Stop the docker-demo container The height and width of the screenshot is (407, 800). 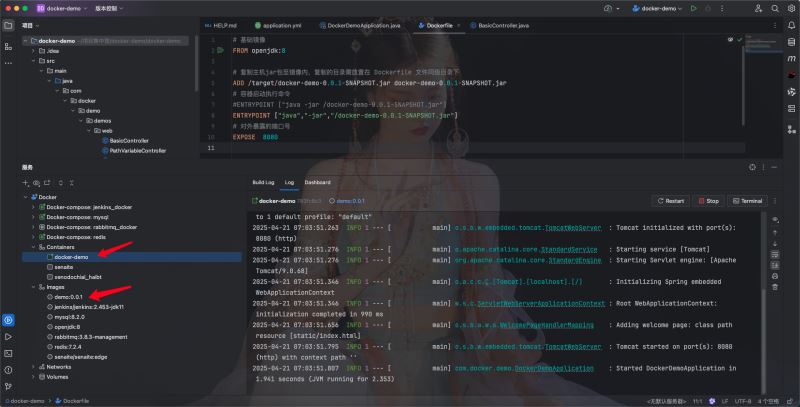point(708,201)
